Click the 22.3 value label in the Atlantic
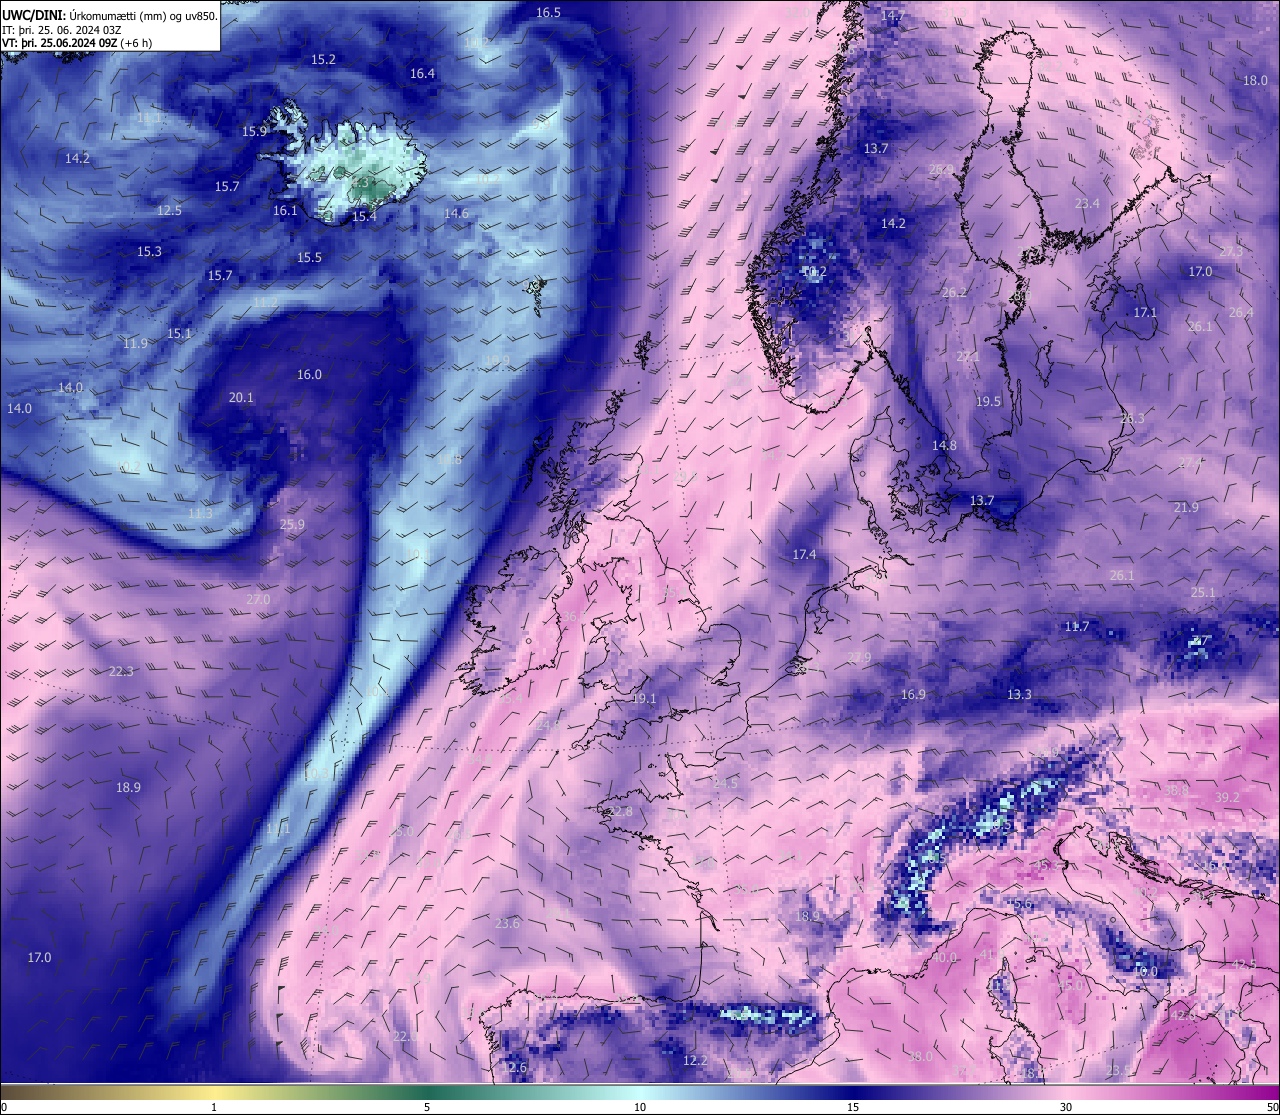This screenshot has width=1280, height=1115. tap(121, 672)
